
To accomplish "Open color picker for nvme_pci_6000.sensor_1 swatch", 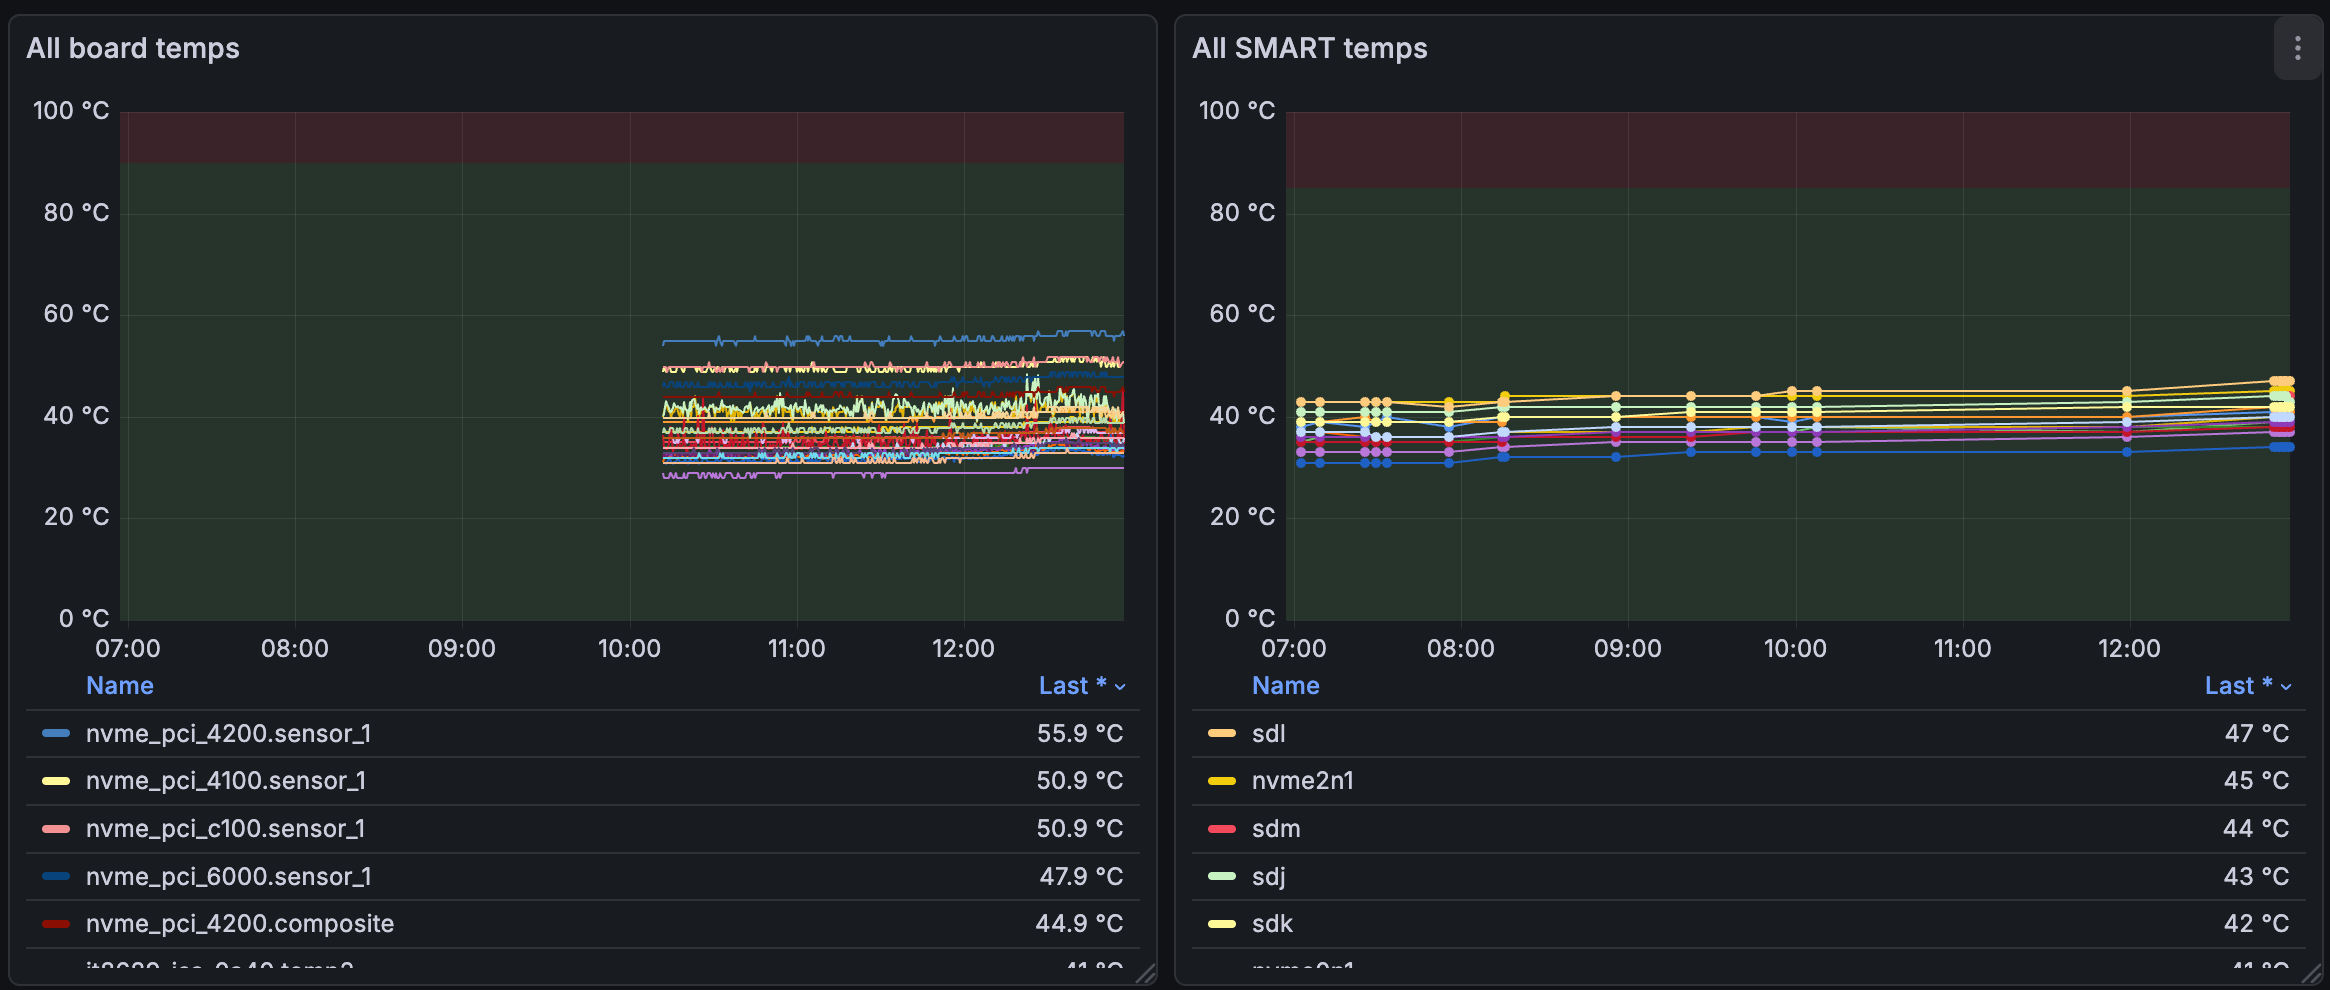I will pyautogui.click(x=56, y=877).
